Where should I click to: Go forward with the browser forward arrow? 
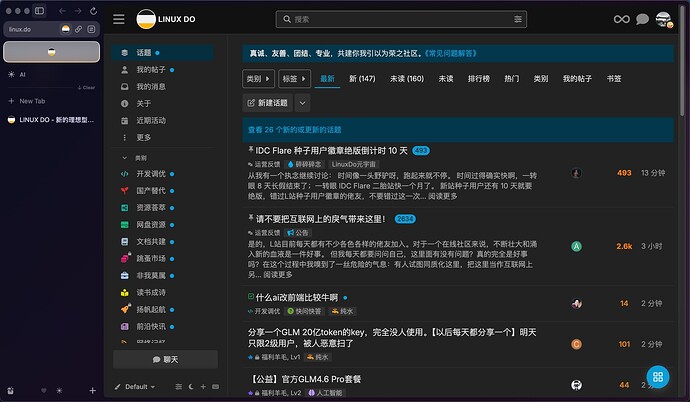point(78,11)
